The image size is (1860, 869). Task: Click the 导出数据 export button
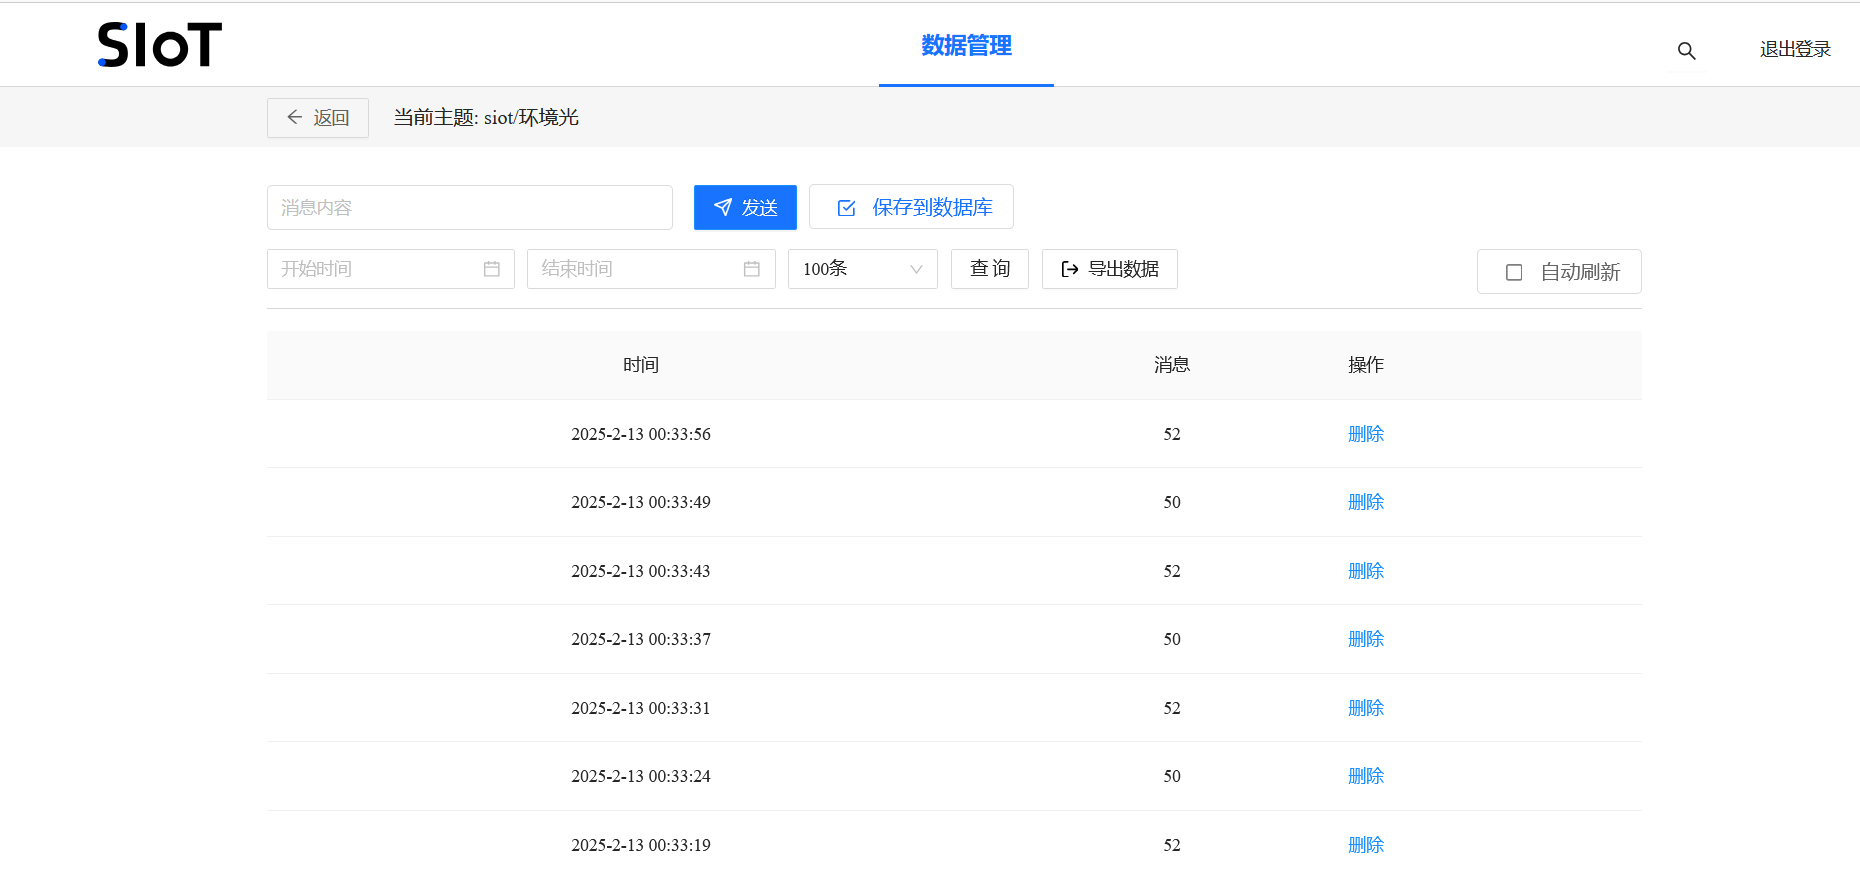[x=1110, y=269]
